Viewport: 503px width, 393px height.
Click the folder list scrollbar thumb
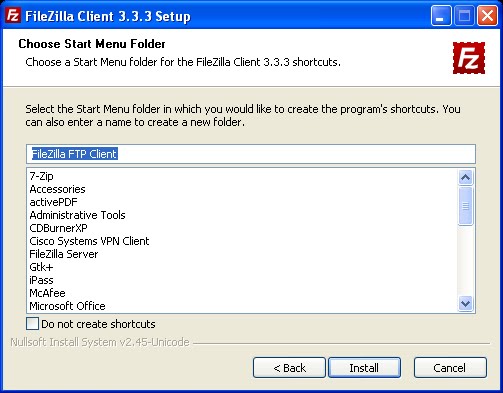465,206
